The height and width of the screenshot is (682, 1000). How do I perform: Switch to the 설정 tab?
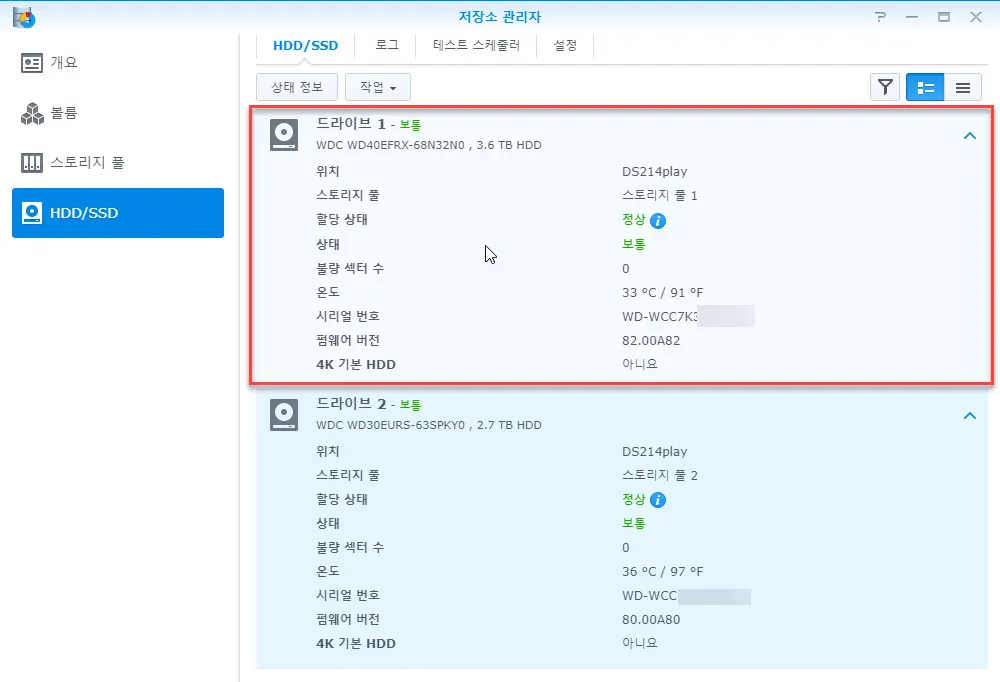(x=565, y=45)
